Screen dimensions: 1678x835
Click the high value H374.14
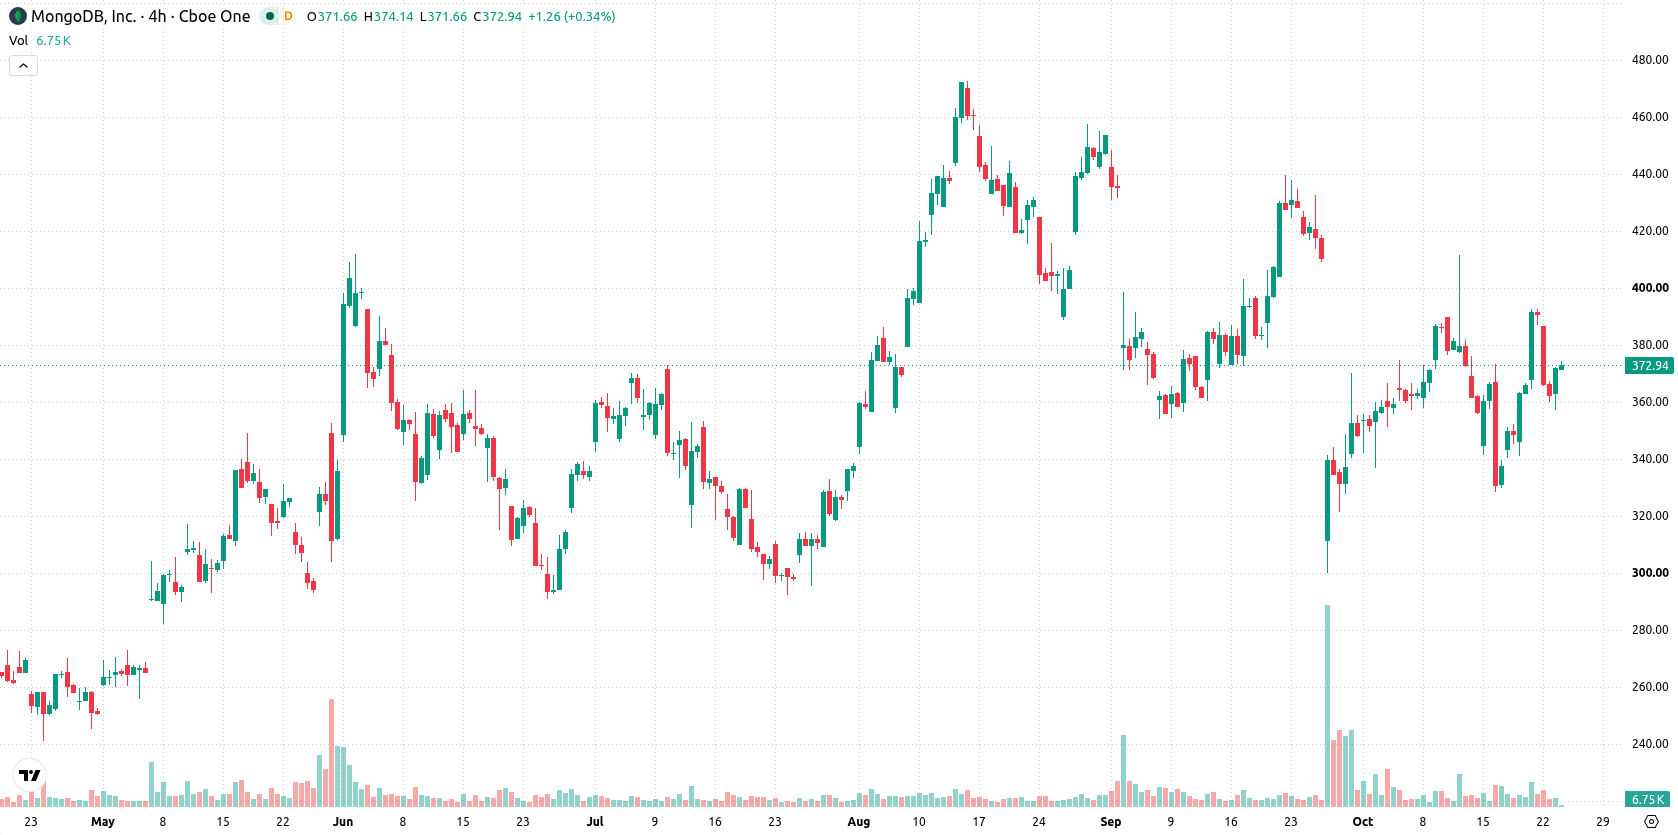tap(388, 17)
